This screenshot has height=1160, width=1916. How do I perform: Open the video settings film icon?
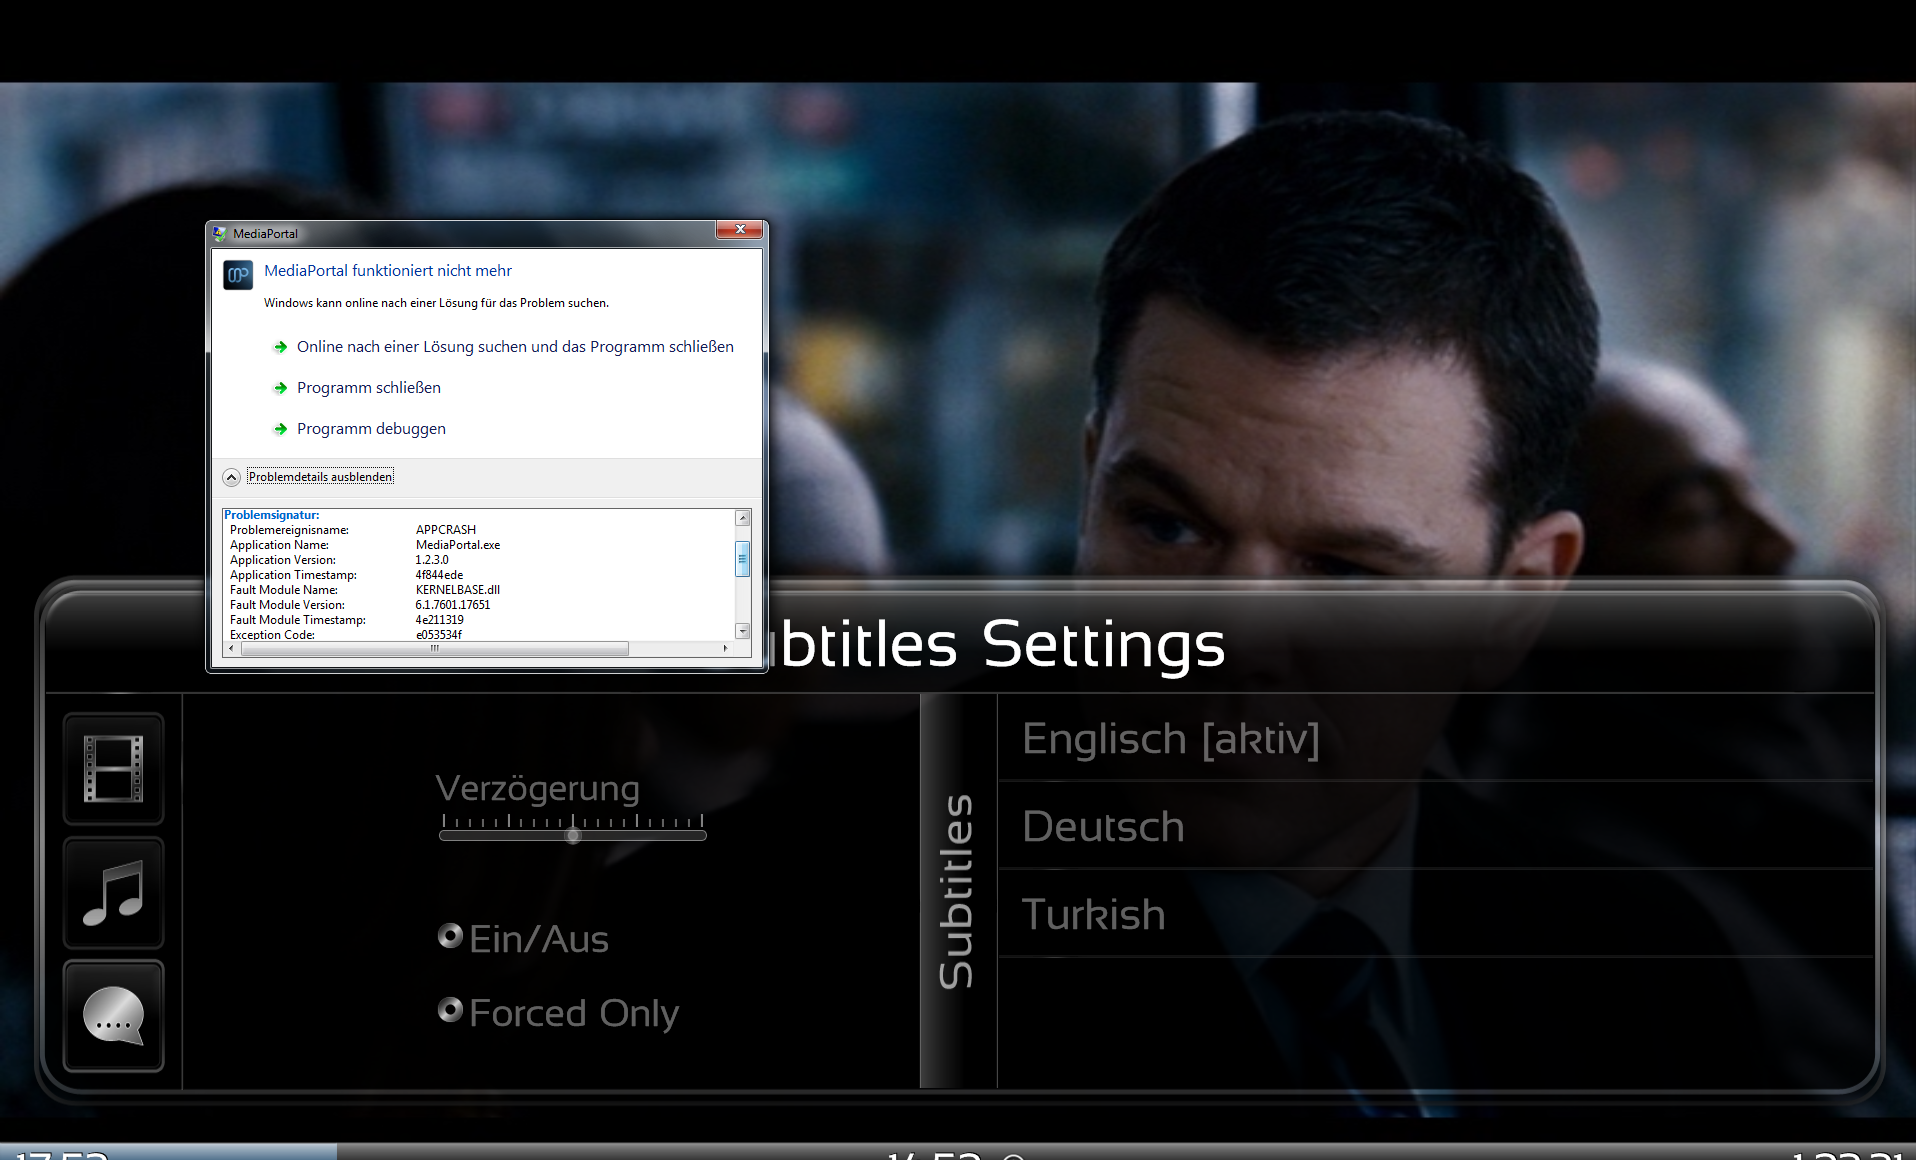tap(114, 769)
